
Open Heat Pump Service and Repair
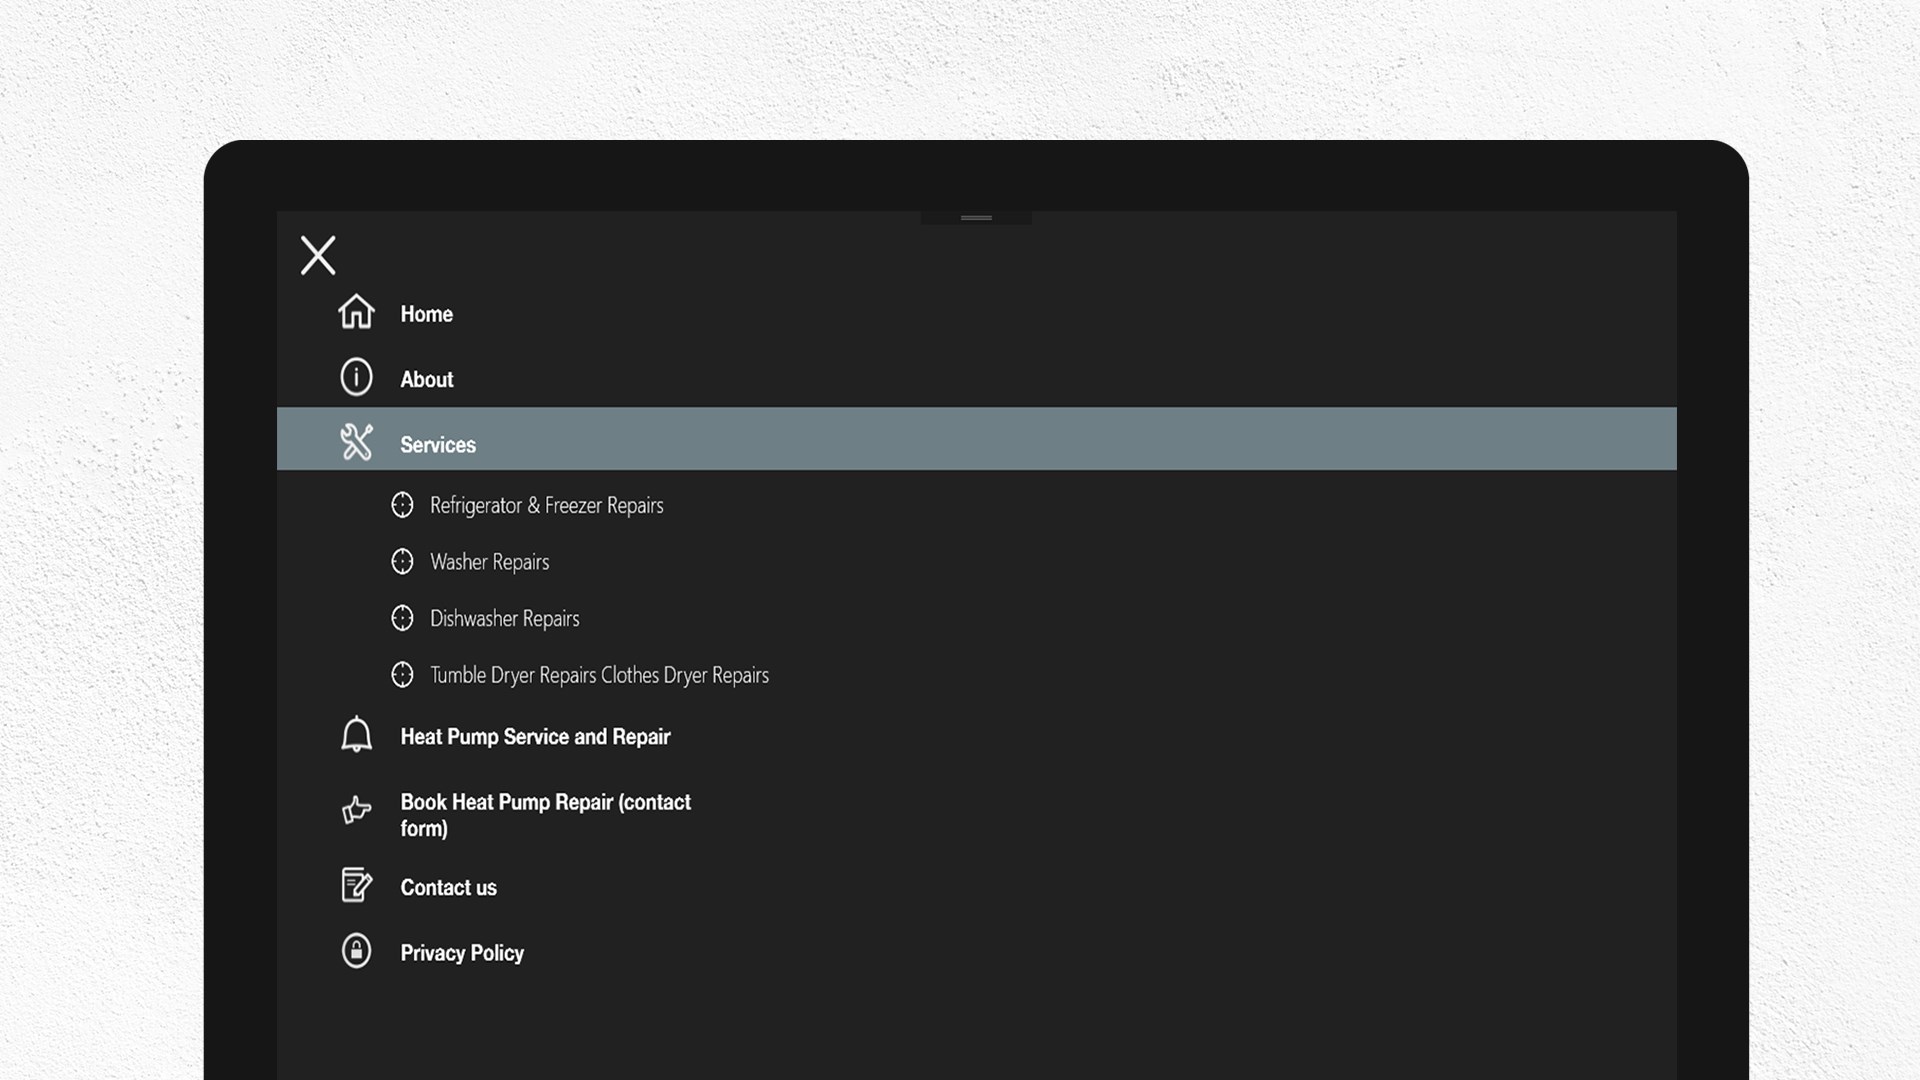pos(535,737)
